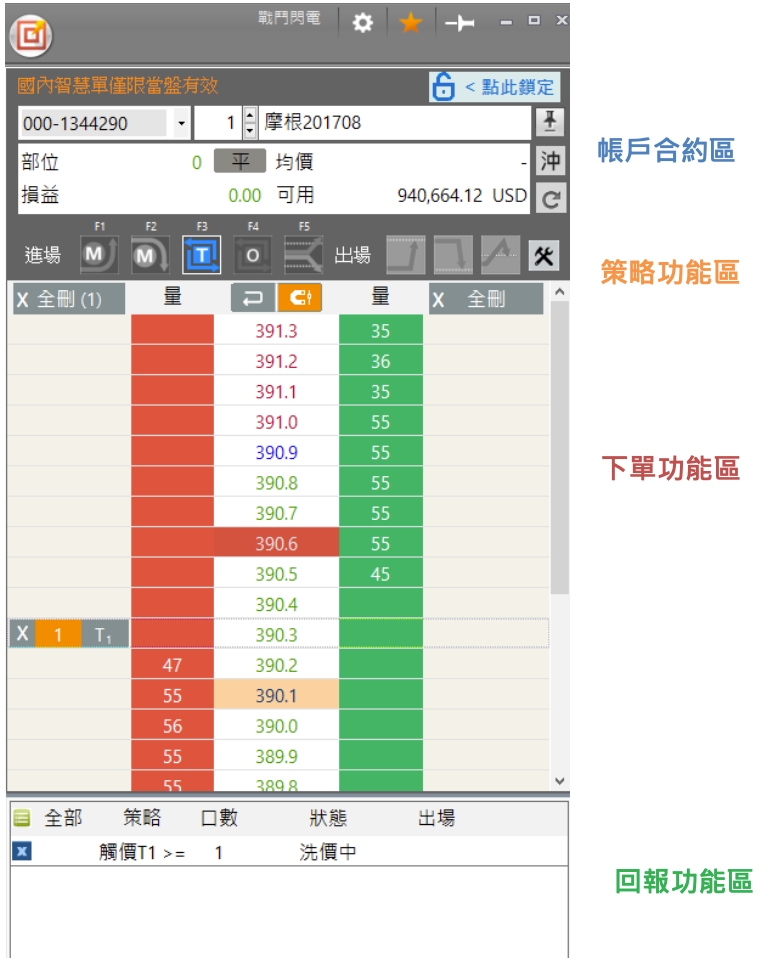Click the left X 全刪 (1) button
The width and height of the screenshot is (773, 963).
coord(68,299)
